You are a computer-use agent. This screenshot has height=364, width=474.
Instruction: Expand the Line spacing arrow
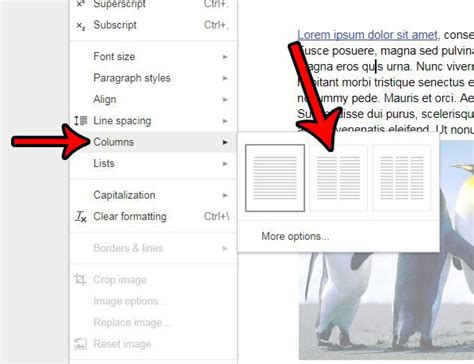[225, 121]
